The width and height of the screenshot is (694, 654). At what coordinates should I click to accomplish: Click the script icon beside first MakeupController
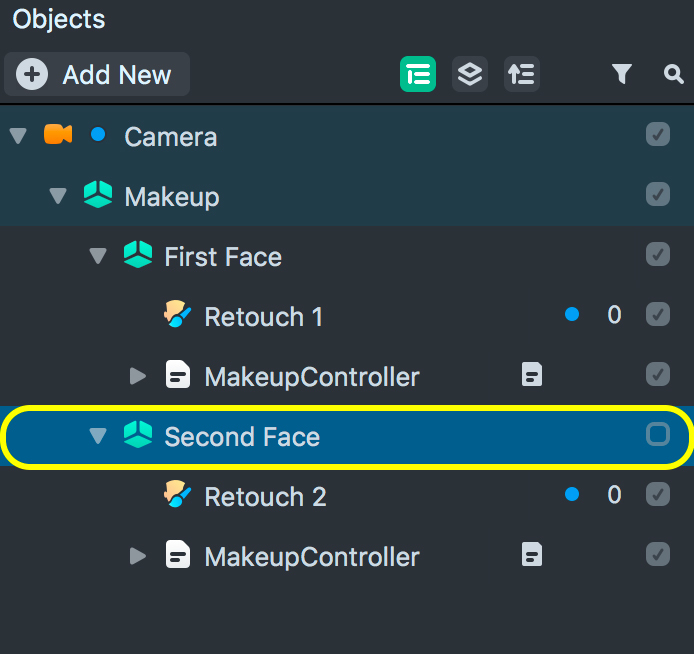click(x=532, y=375)
